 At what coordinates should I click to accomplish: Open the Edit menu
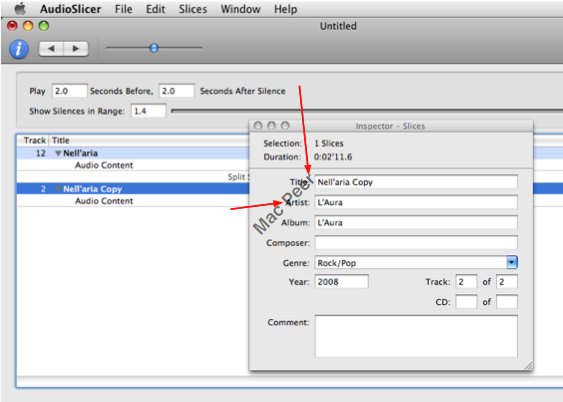coord(155,9)
